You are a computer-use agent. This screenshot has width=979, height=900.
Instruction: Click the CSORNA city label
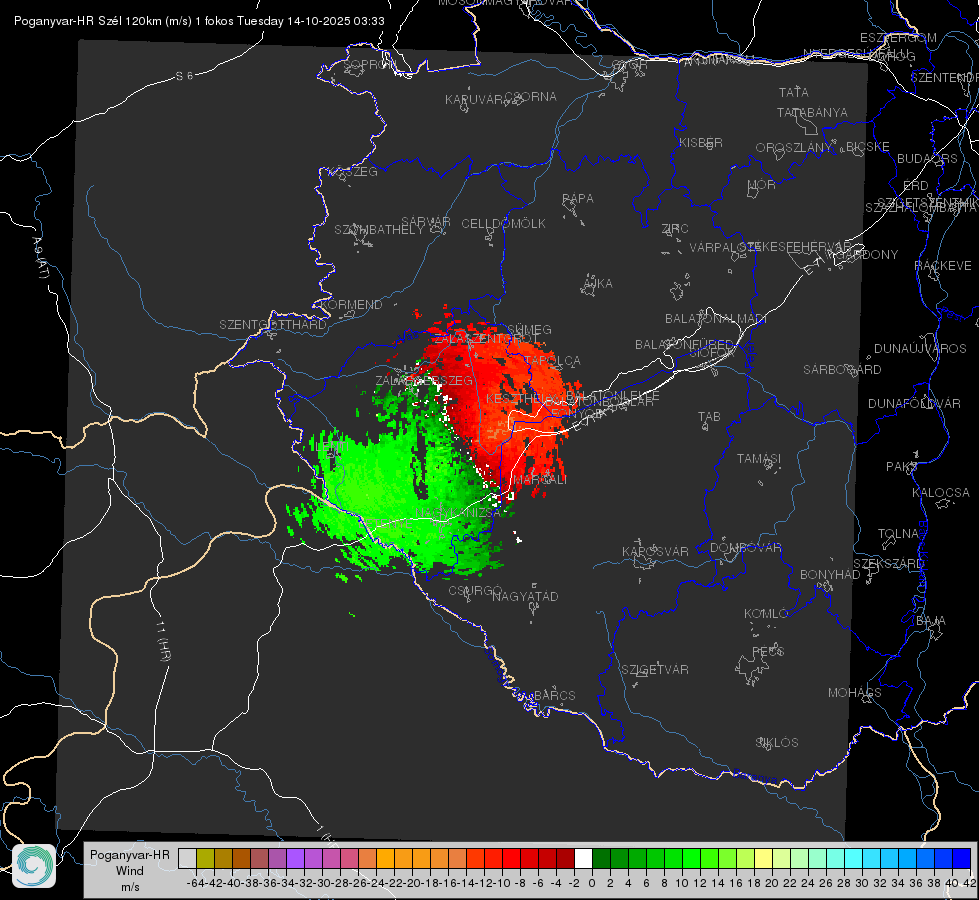(531, 97)
